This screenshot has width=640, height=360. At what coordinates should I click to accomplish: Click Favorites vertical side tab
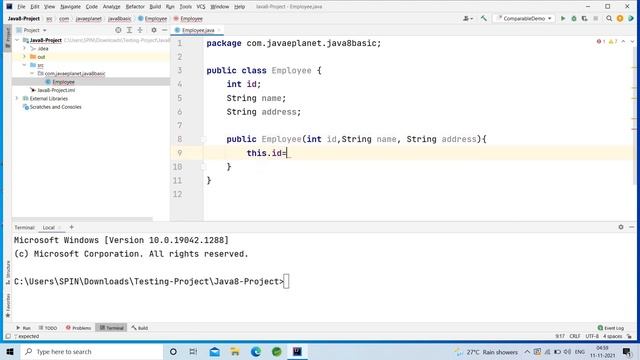[x=8, y=305]
